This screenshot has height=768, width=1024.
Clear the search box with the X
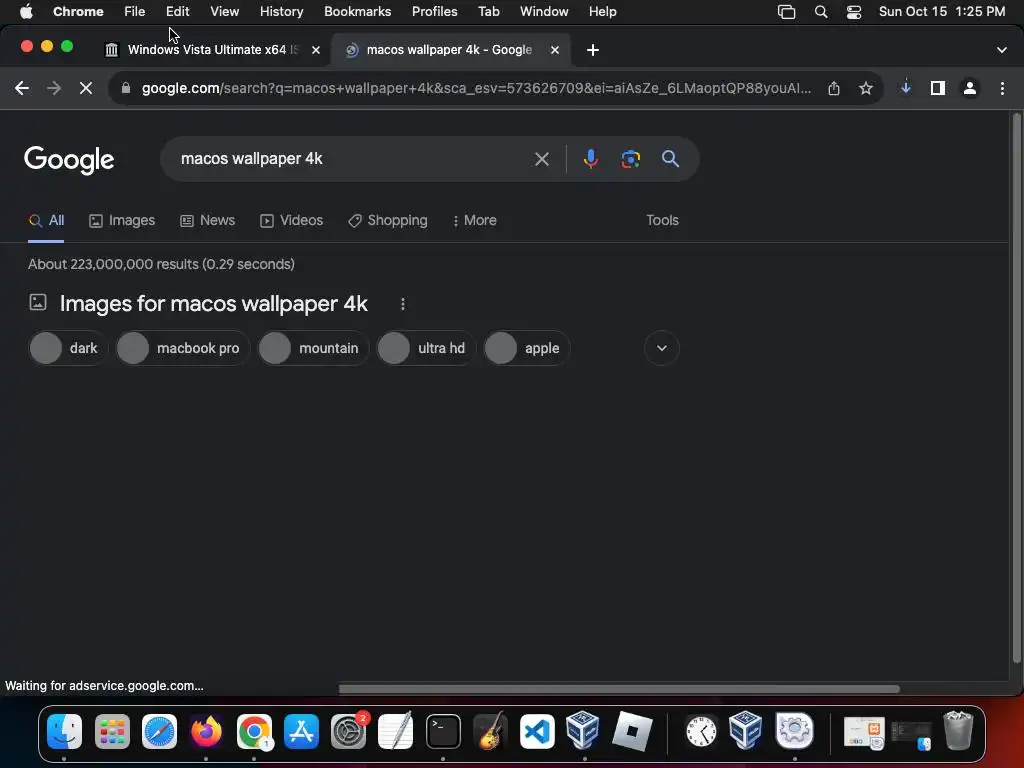click(541, 159)
